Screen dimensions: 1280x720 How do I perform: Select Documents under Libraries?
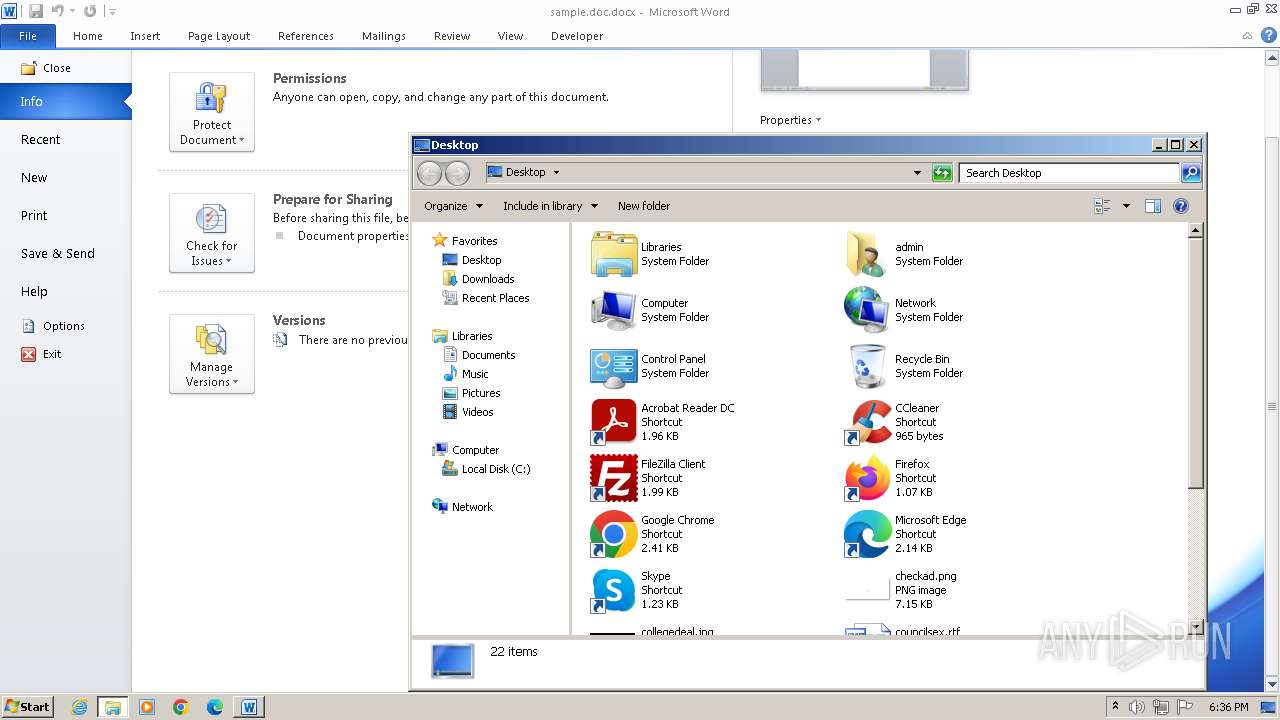coord(488,355)
